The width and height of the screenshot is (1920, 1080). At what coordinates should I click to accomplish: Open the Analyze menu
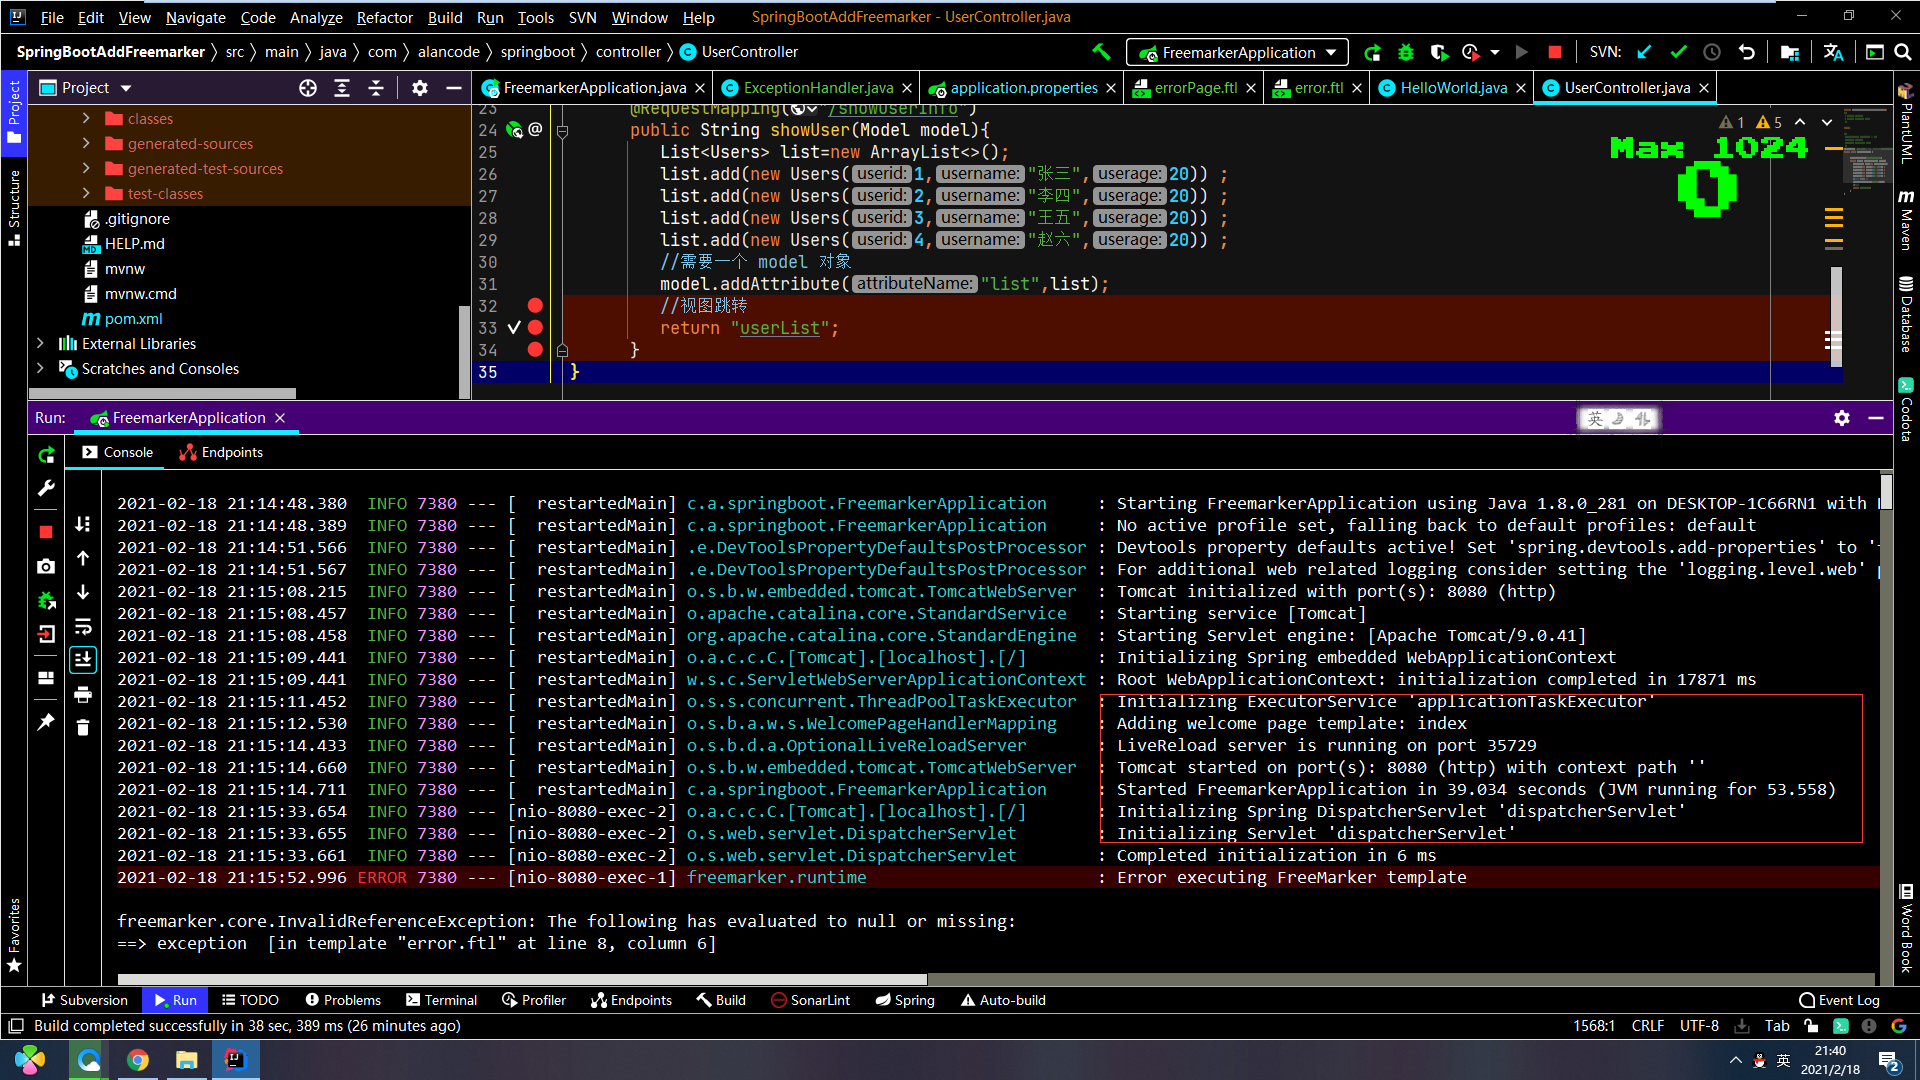point(316,17)
